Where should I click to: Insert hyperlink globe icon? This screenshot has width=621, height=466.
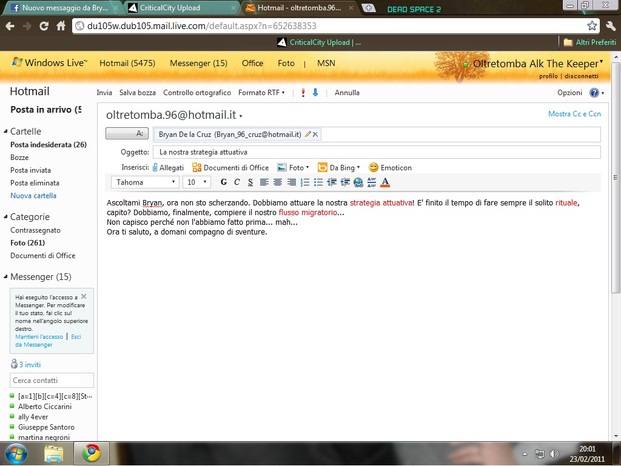click(x=358, y=182)
